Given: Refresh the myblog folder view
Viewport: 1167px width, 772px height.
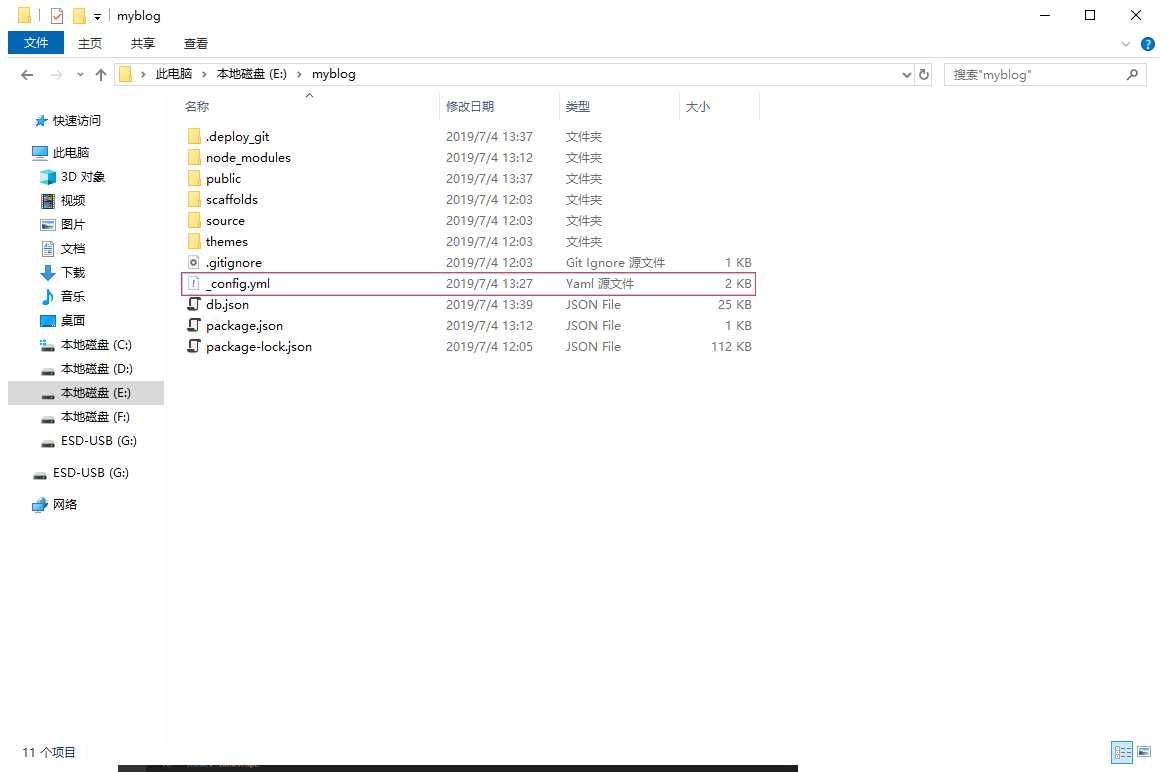Looking at the screenshot, I should (924, 74).
